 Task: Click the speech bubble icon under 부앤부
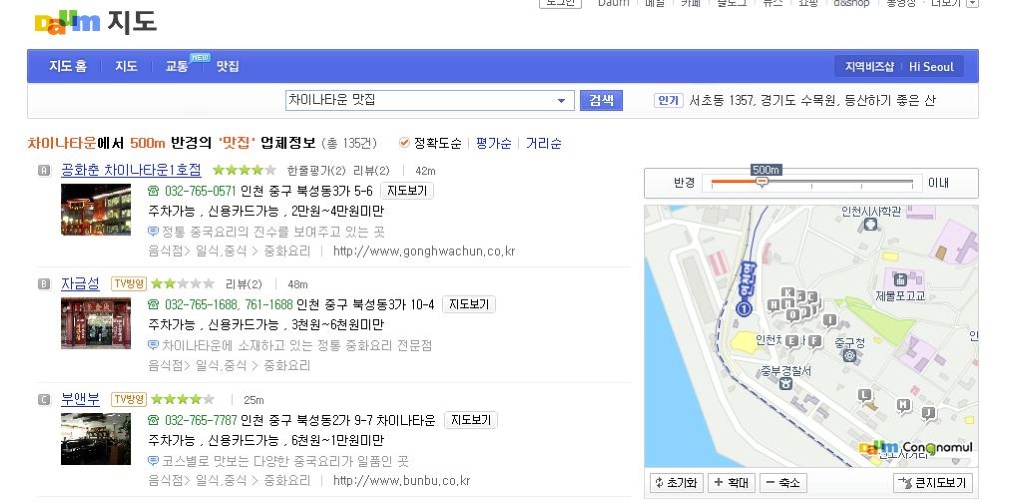pos(153,460)
